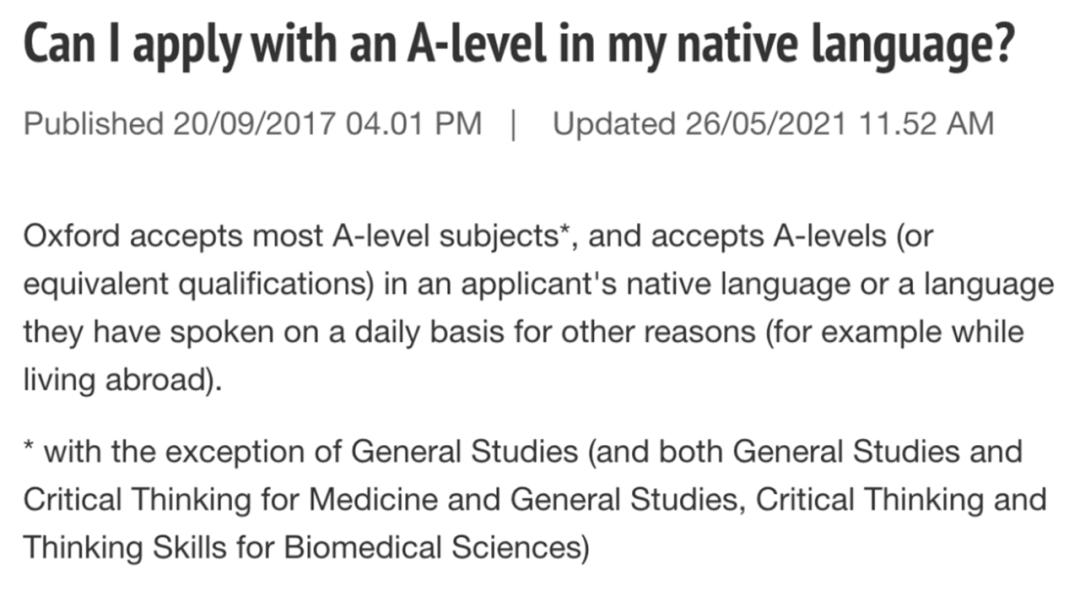The height and width of the screenshot is (597, 1080).
Task: Click the time "04.01 PM"
Action: (414, 124)
